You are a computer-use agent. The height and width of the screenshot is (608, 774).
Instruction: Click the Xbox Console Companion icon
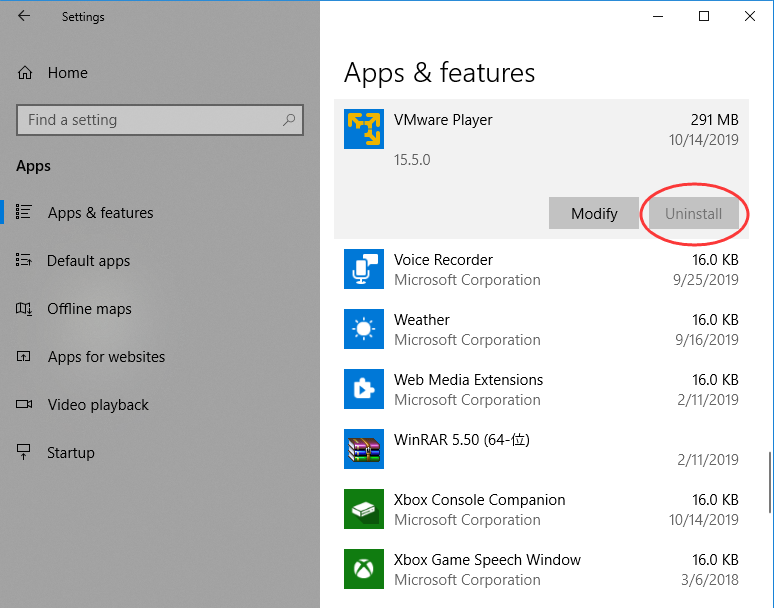click(364, 509)
